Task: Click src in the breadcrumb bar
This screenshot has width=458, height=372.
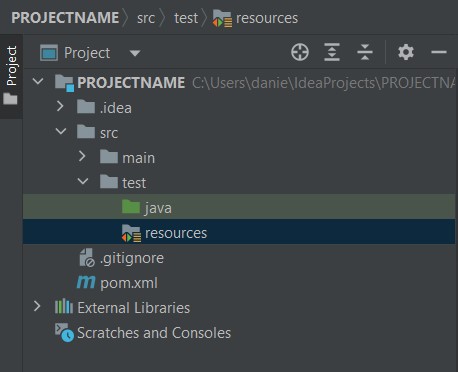Action: click(146, 18)
